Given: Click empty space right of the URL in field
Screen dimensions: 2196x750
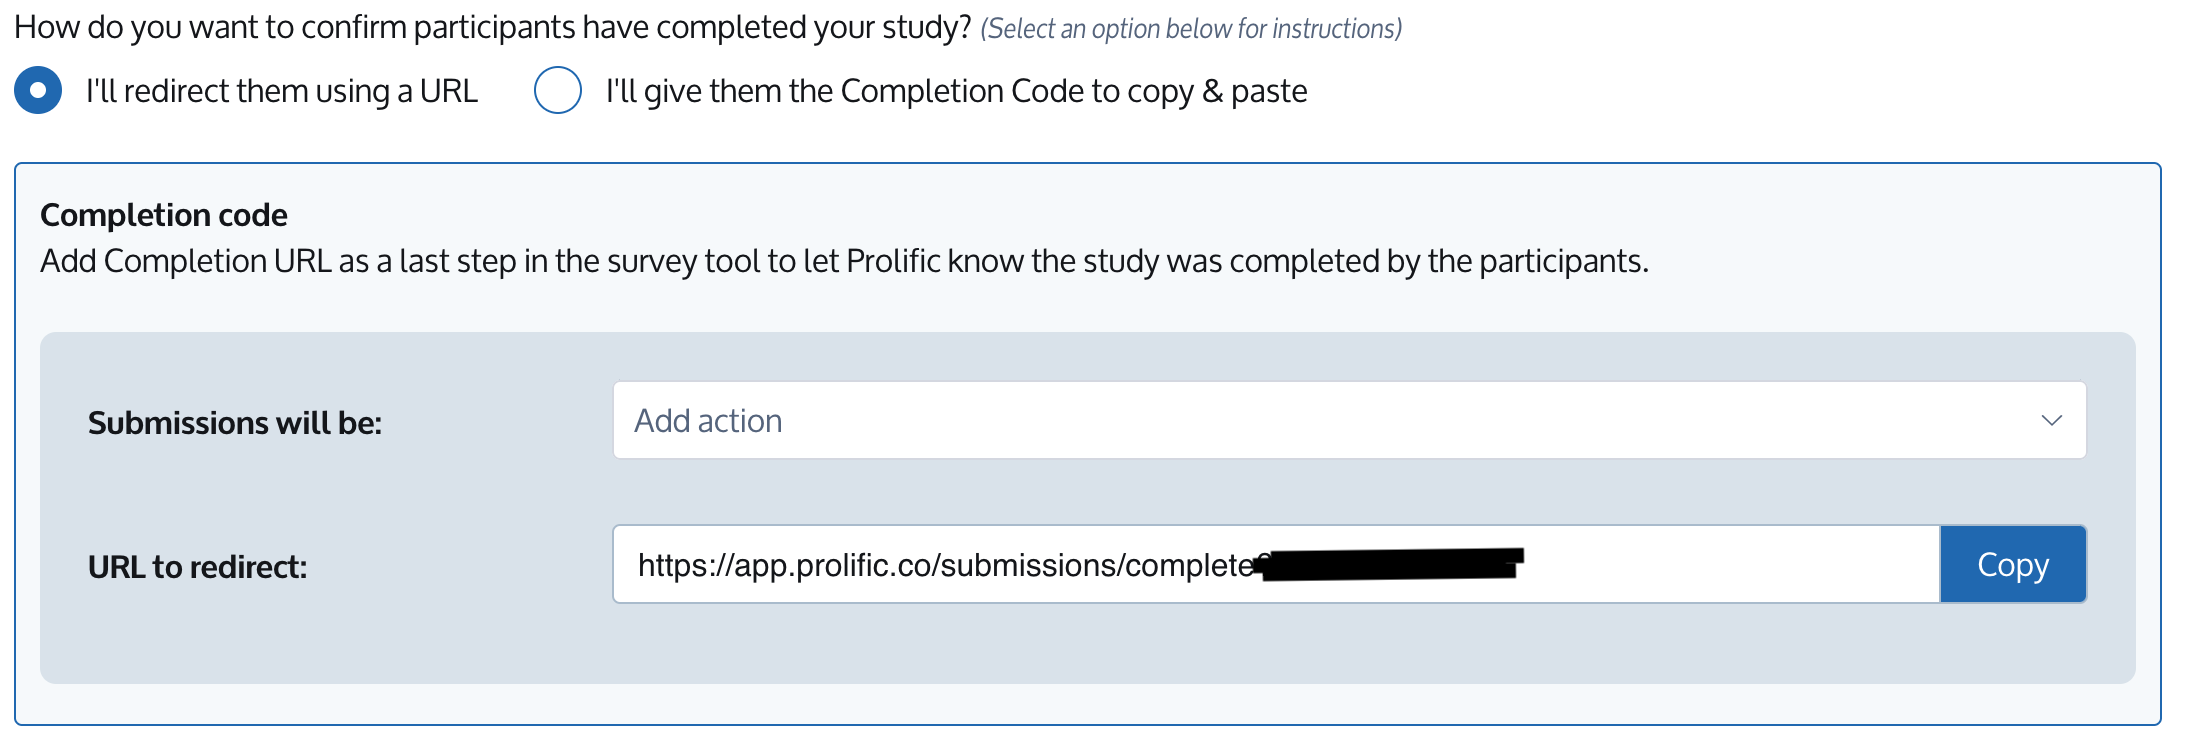Looking at the screenshot, I should pos(1730,564).
